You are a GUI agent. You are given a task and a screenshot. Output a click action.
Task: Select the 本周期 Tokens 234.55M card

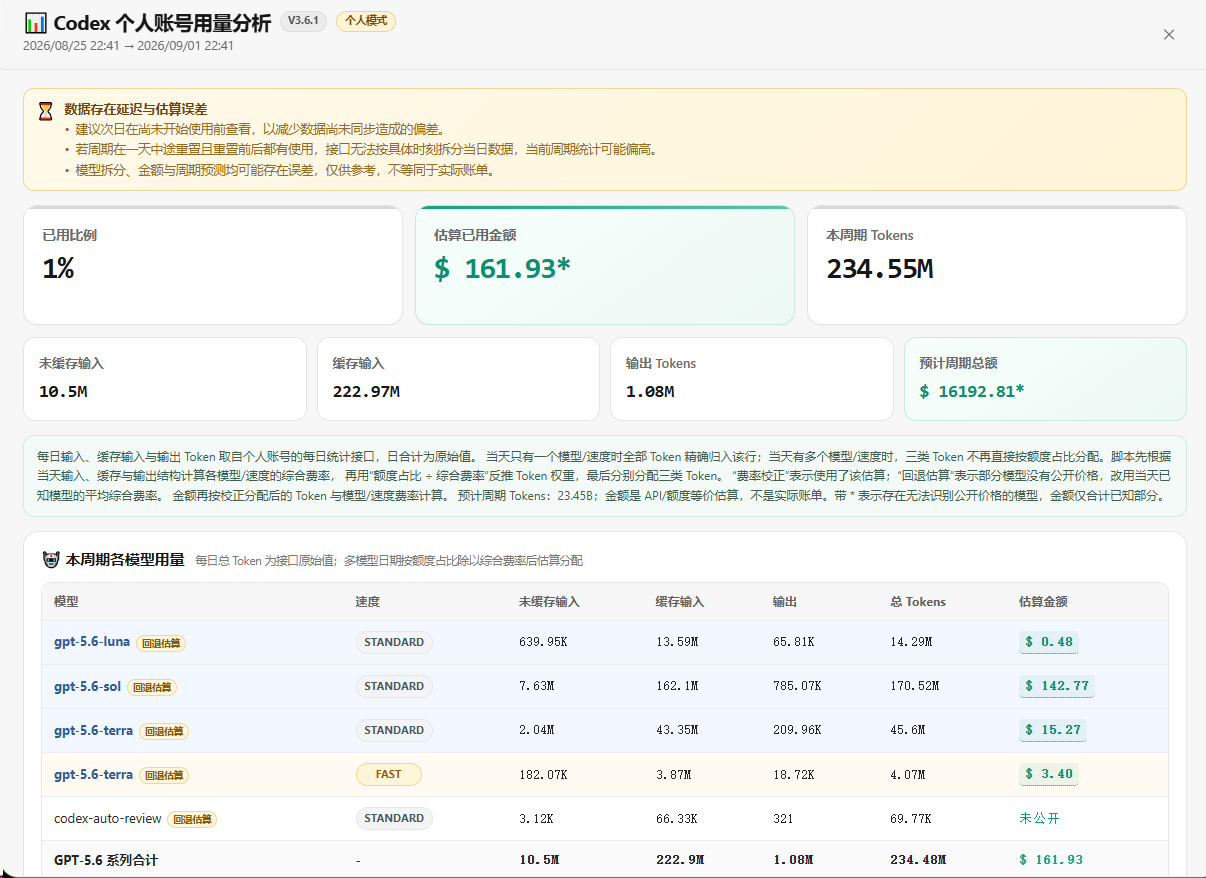[x=997, y=265]
